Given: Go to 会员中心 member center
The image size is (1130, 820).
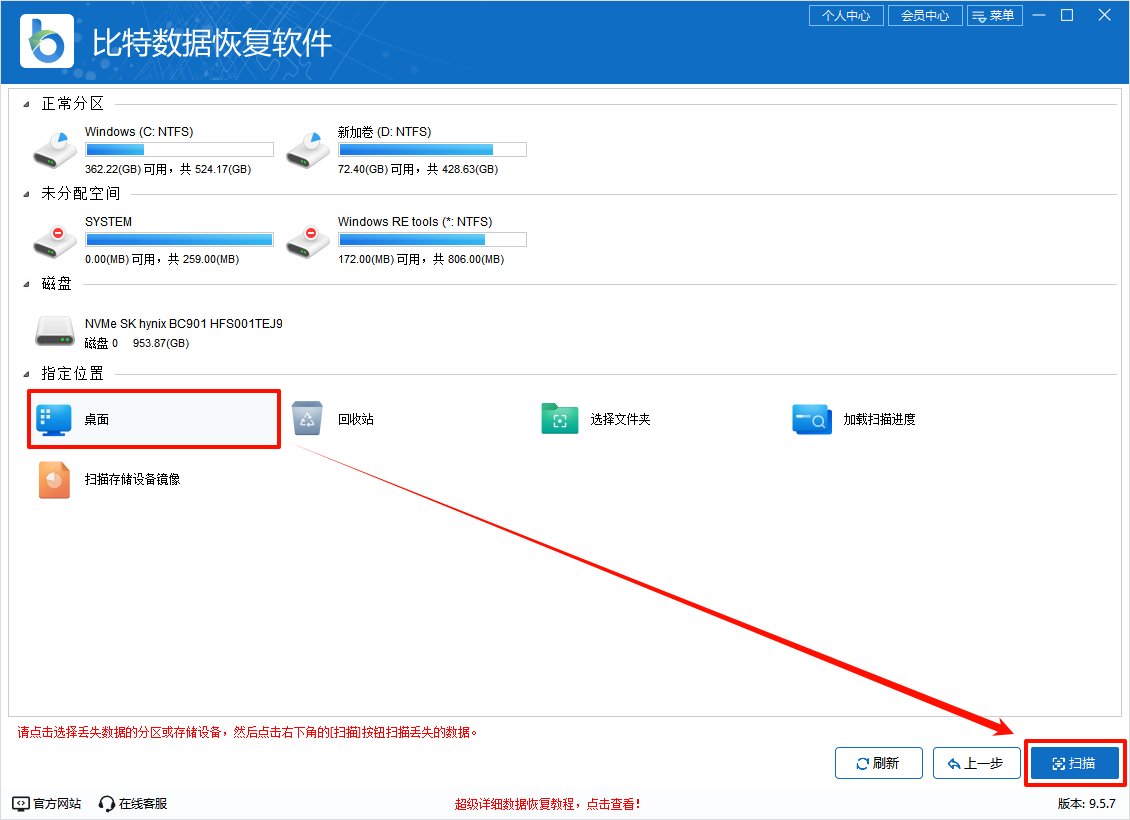Looking at the screenshot, I should (x=924, y=15).
